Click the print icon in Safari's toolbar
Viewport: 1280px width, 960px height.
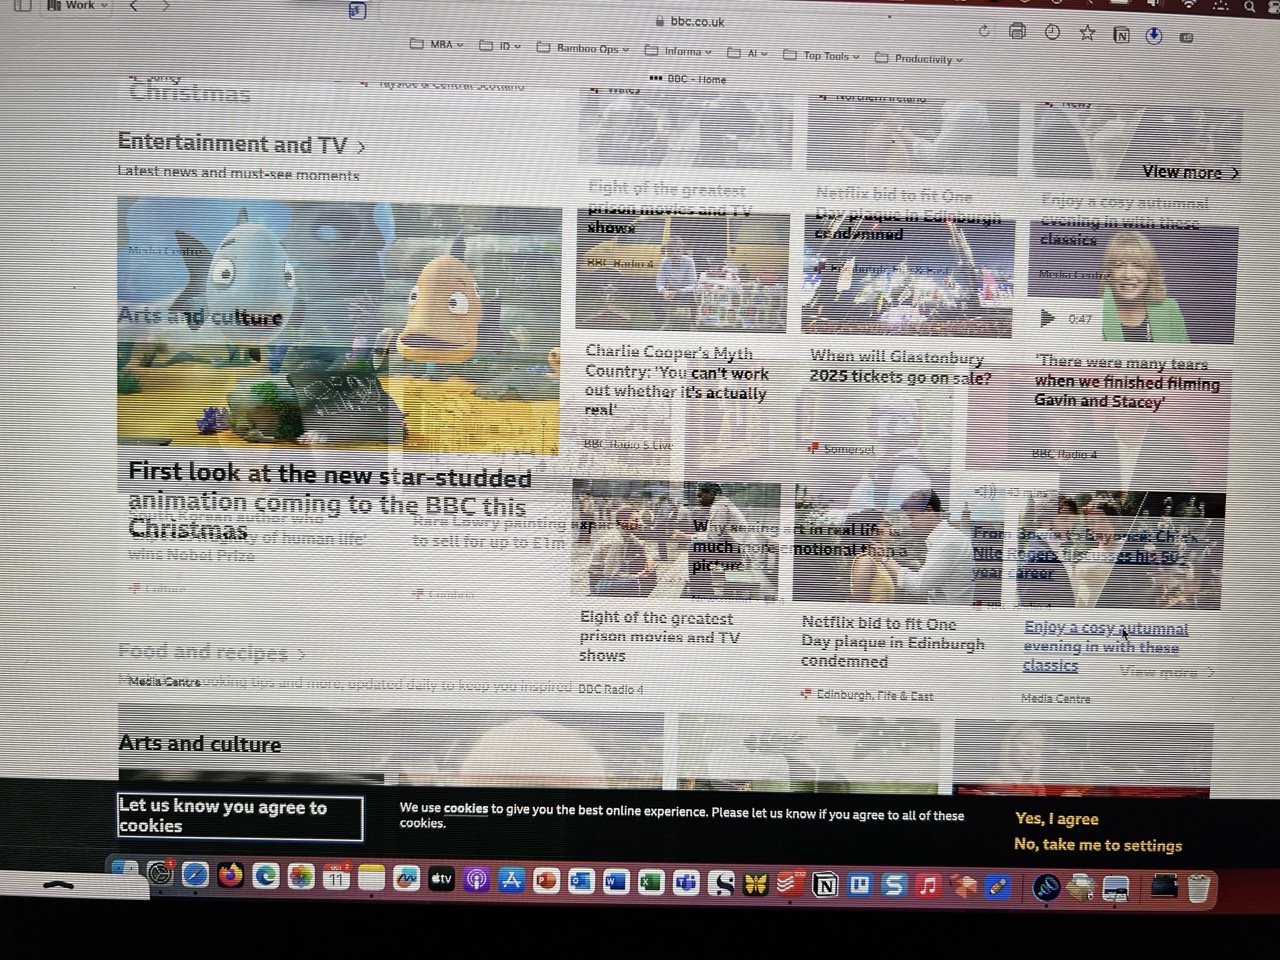1017,31
